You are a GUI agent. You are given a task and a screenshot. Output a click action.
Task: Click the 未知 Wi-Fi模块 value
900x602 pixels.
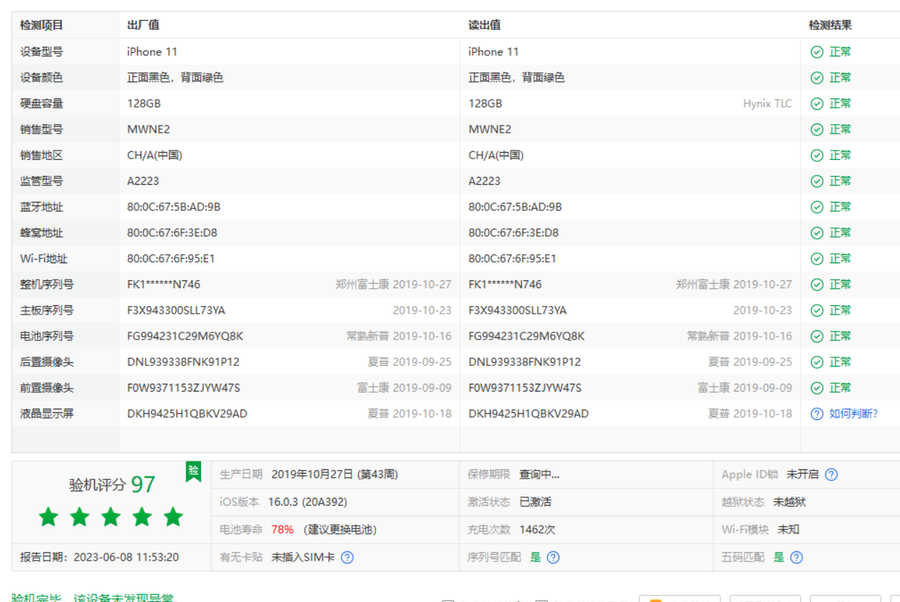(x=789, y=530)
